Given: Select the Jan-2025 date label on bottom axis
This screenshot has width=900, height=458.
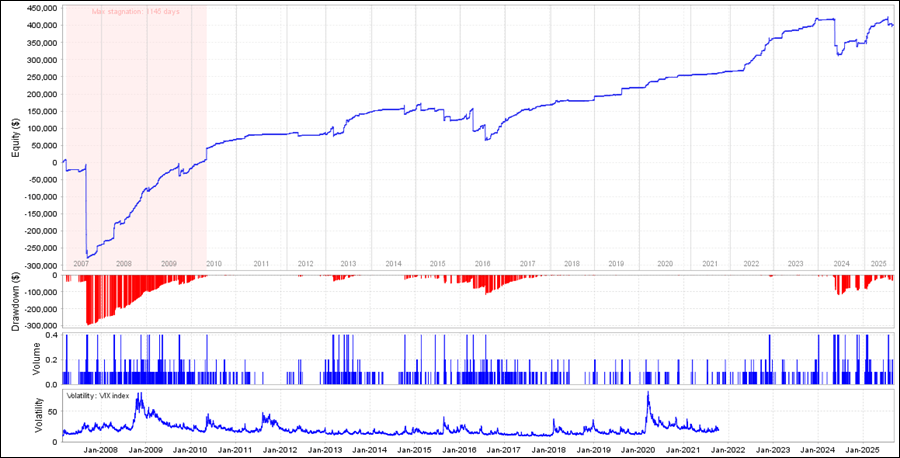Looking at the screenshot, I should (863, 449).
